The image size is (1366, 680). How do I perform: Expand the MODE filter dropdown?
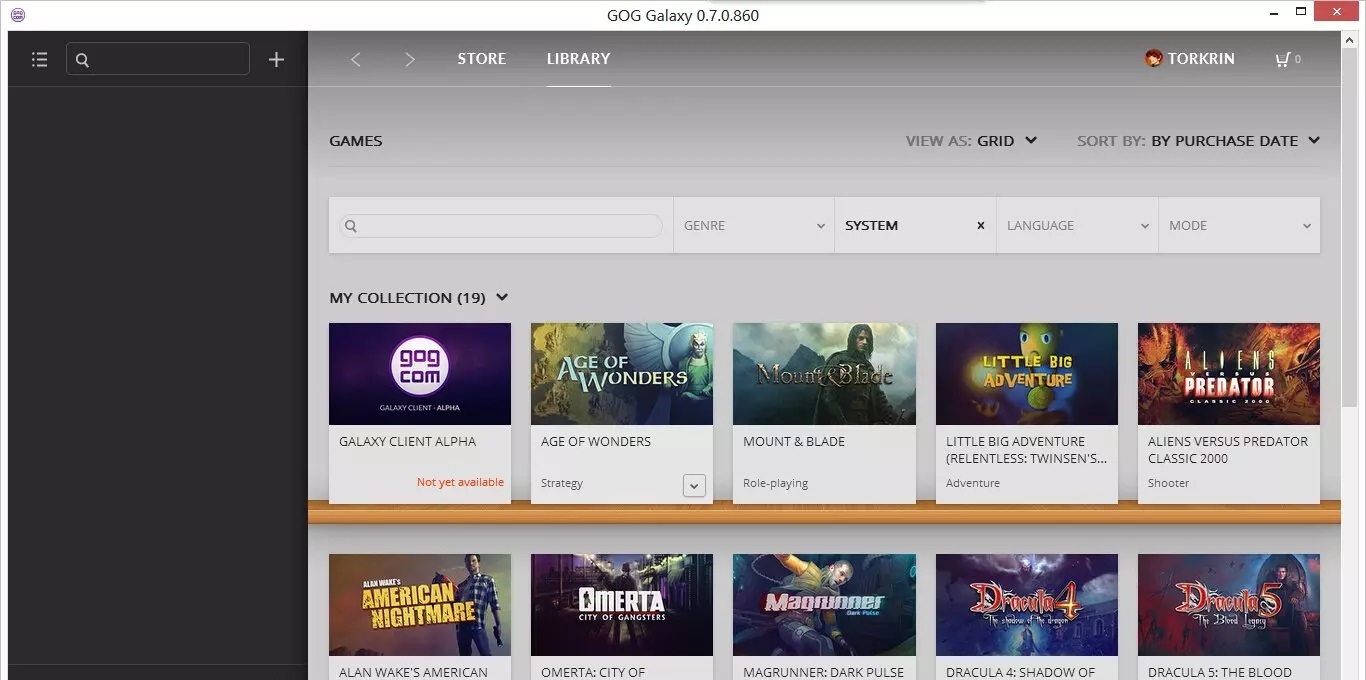click(x=1239, y=225)
